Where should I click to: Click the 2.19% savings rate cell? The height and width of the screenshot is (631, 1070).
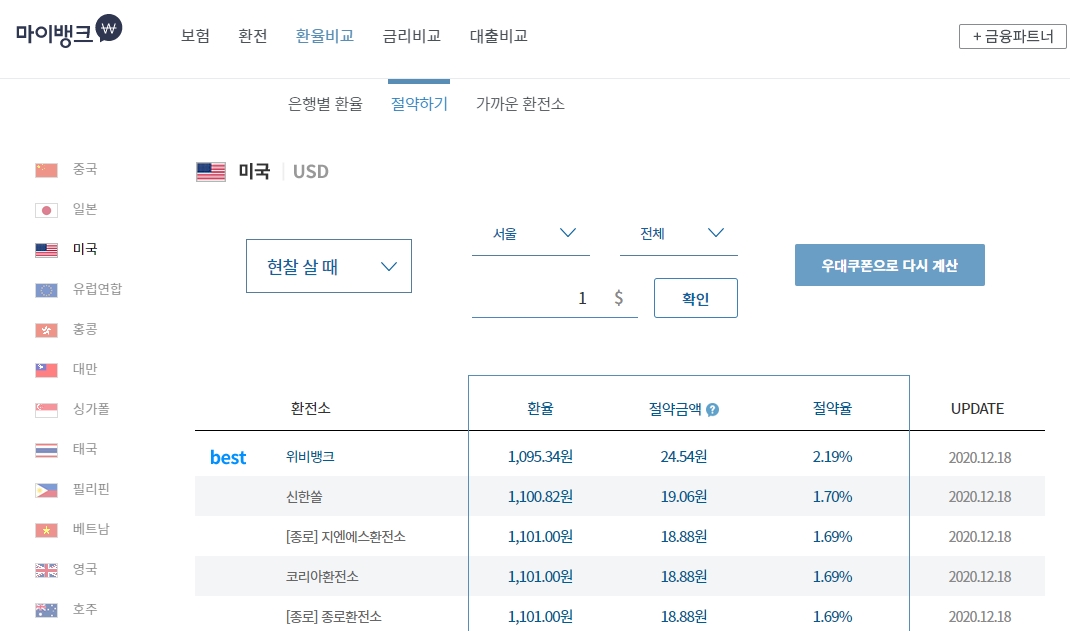(x=833, y=457)
